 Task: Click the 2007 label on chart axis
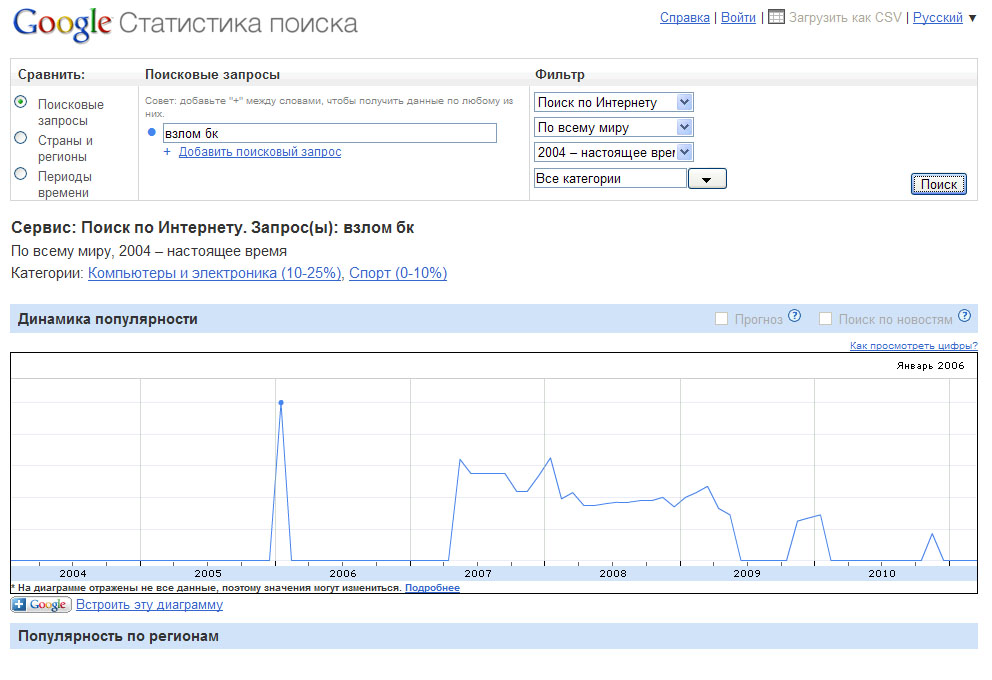(478, 573)
